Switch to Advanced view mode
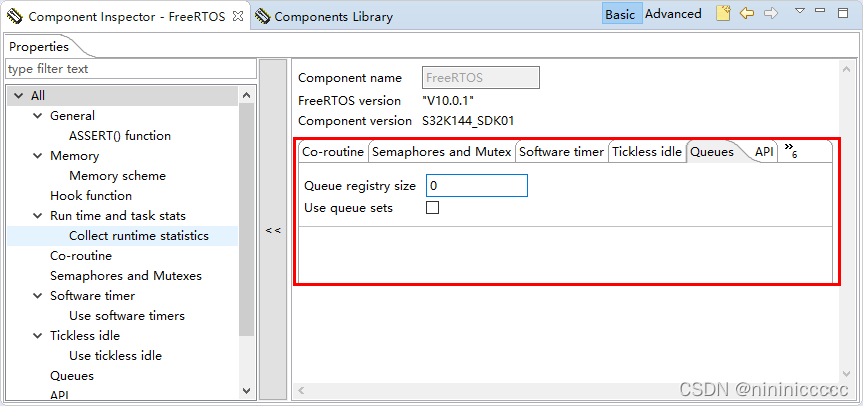 [673, 14]
